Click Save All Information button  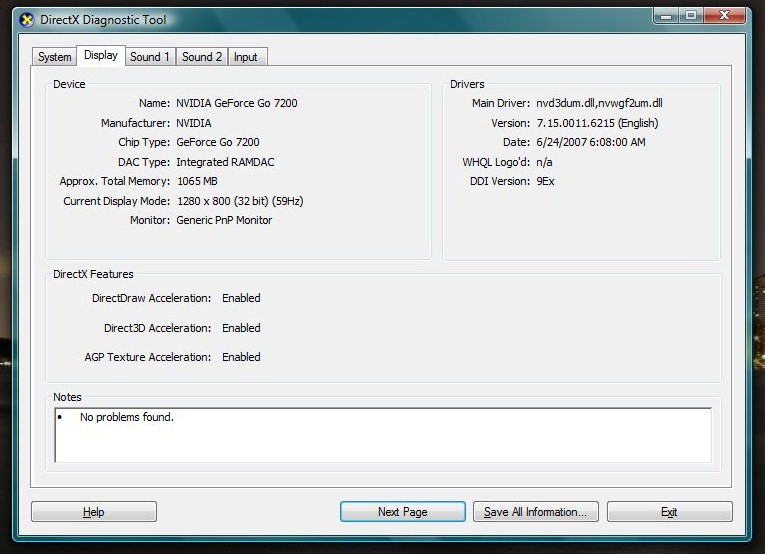tap(535, 512)
